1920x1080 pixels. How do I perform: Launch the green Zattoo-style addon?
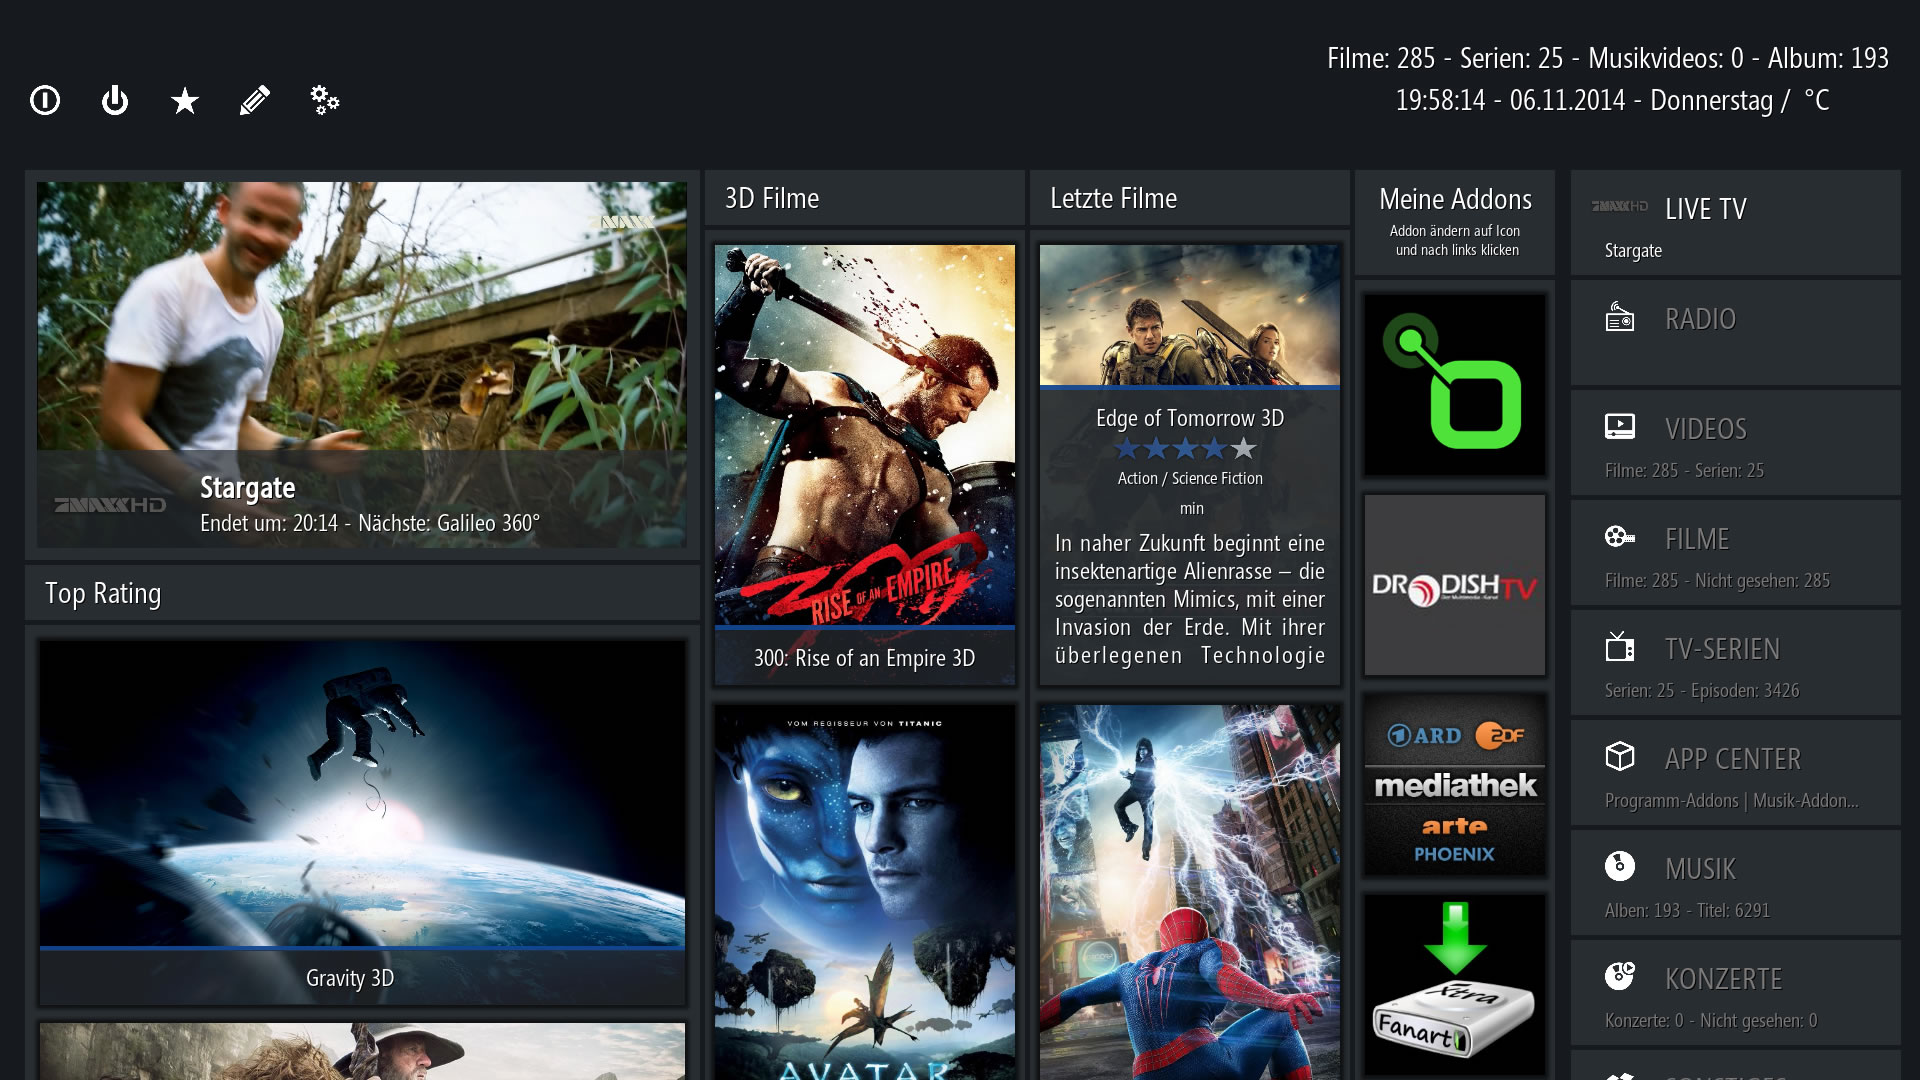[1455, 385]
